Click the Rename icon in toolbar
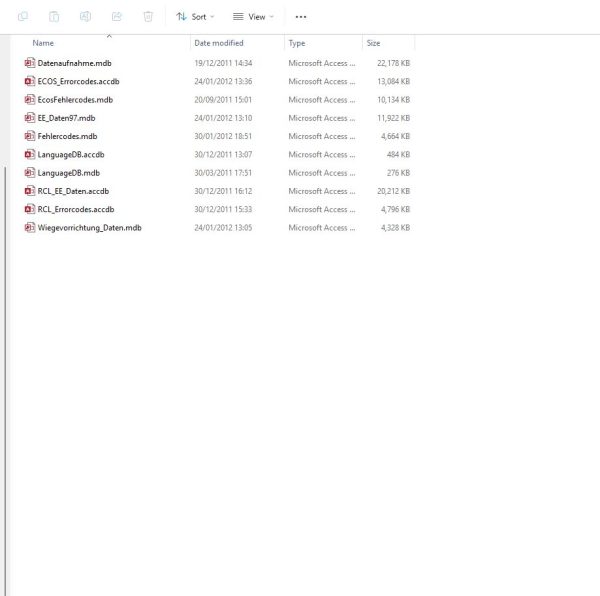The height and width of the screenshot is (596, 600). [x=85, y=16]
